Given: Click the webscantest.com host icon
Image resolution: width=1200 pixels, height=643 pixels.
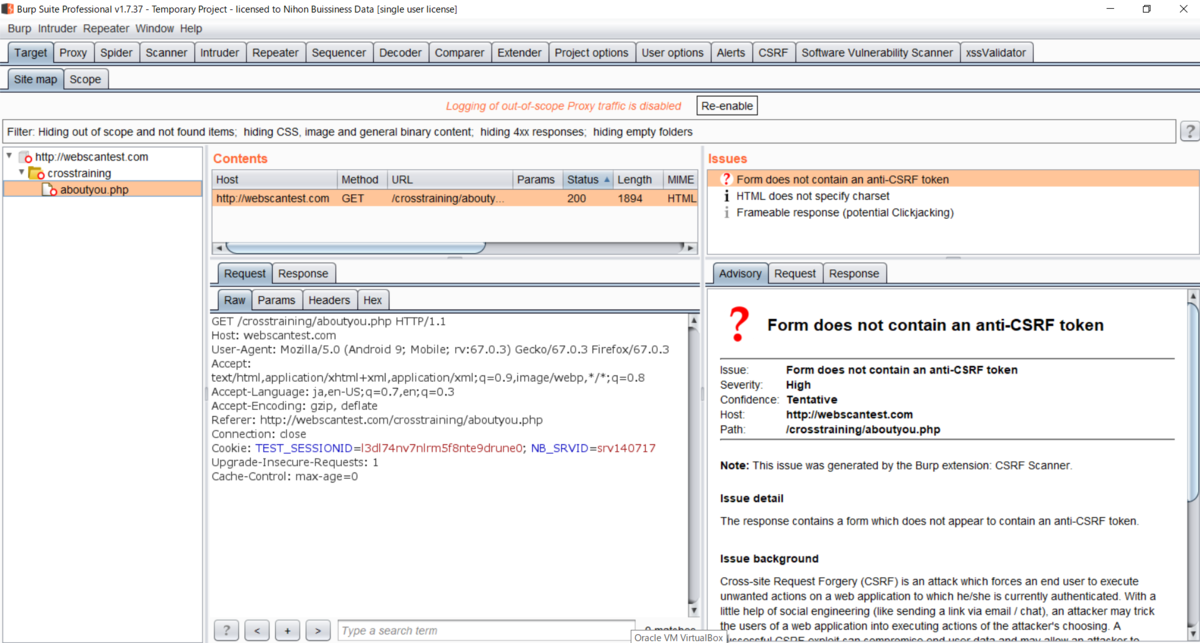Looking at the screenshot, I should (x=25, y=157).
